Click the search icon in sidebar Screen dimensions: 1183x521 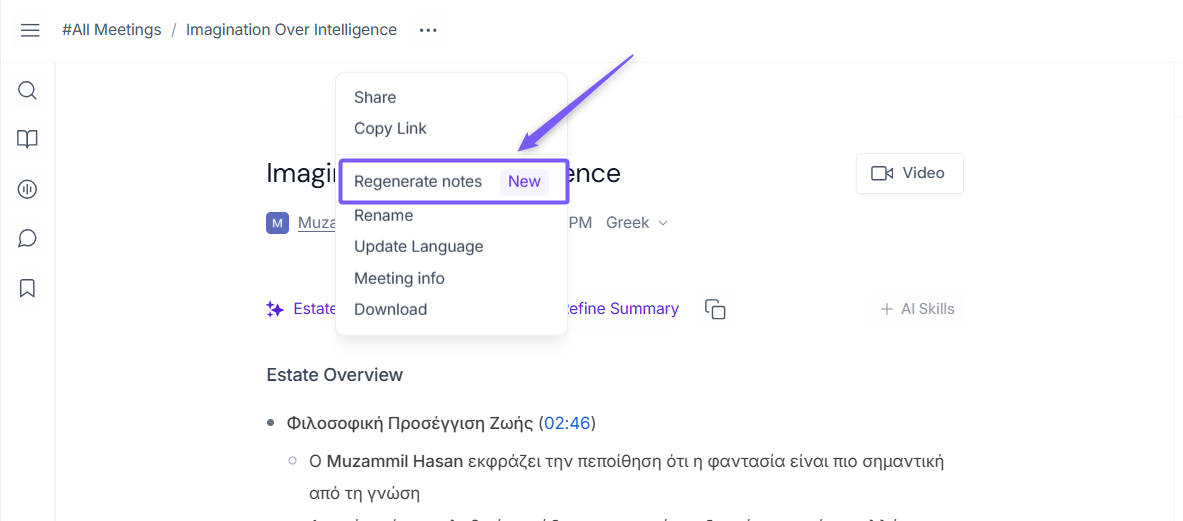coord(28,91)
